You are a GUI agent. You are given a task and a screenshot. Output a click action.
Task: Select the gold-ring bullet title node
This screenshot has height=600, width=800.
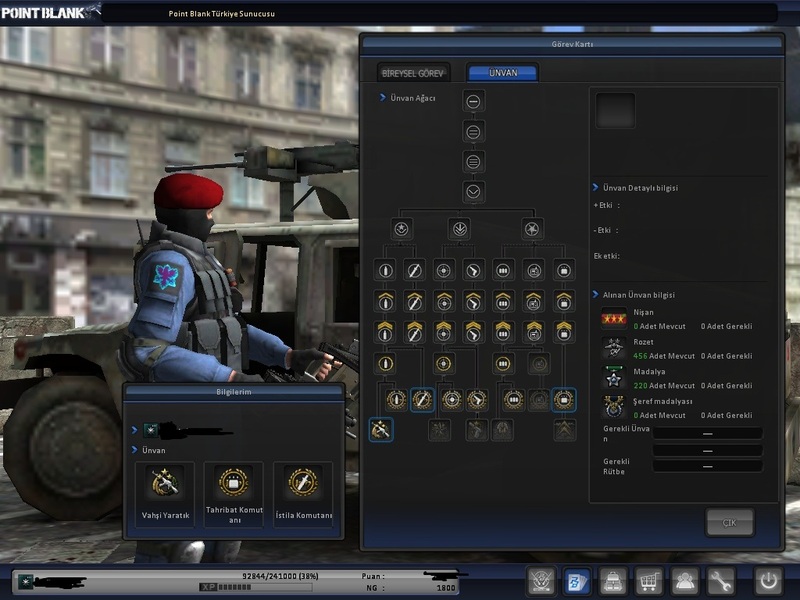[386, 364]
